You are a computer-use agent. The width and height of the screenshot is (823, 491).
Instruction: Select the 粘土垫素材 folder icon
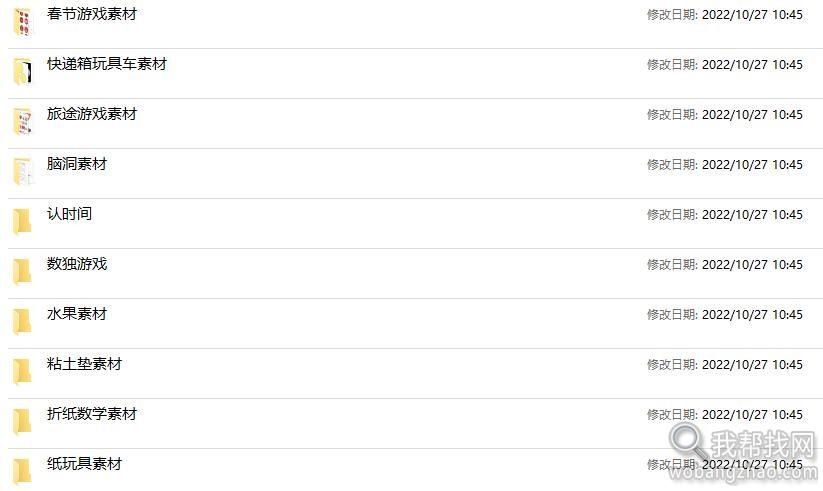(23, 371)
